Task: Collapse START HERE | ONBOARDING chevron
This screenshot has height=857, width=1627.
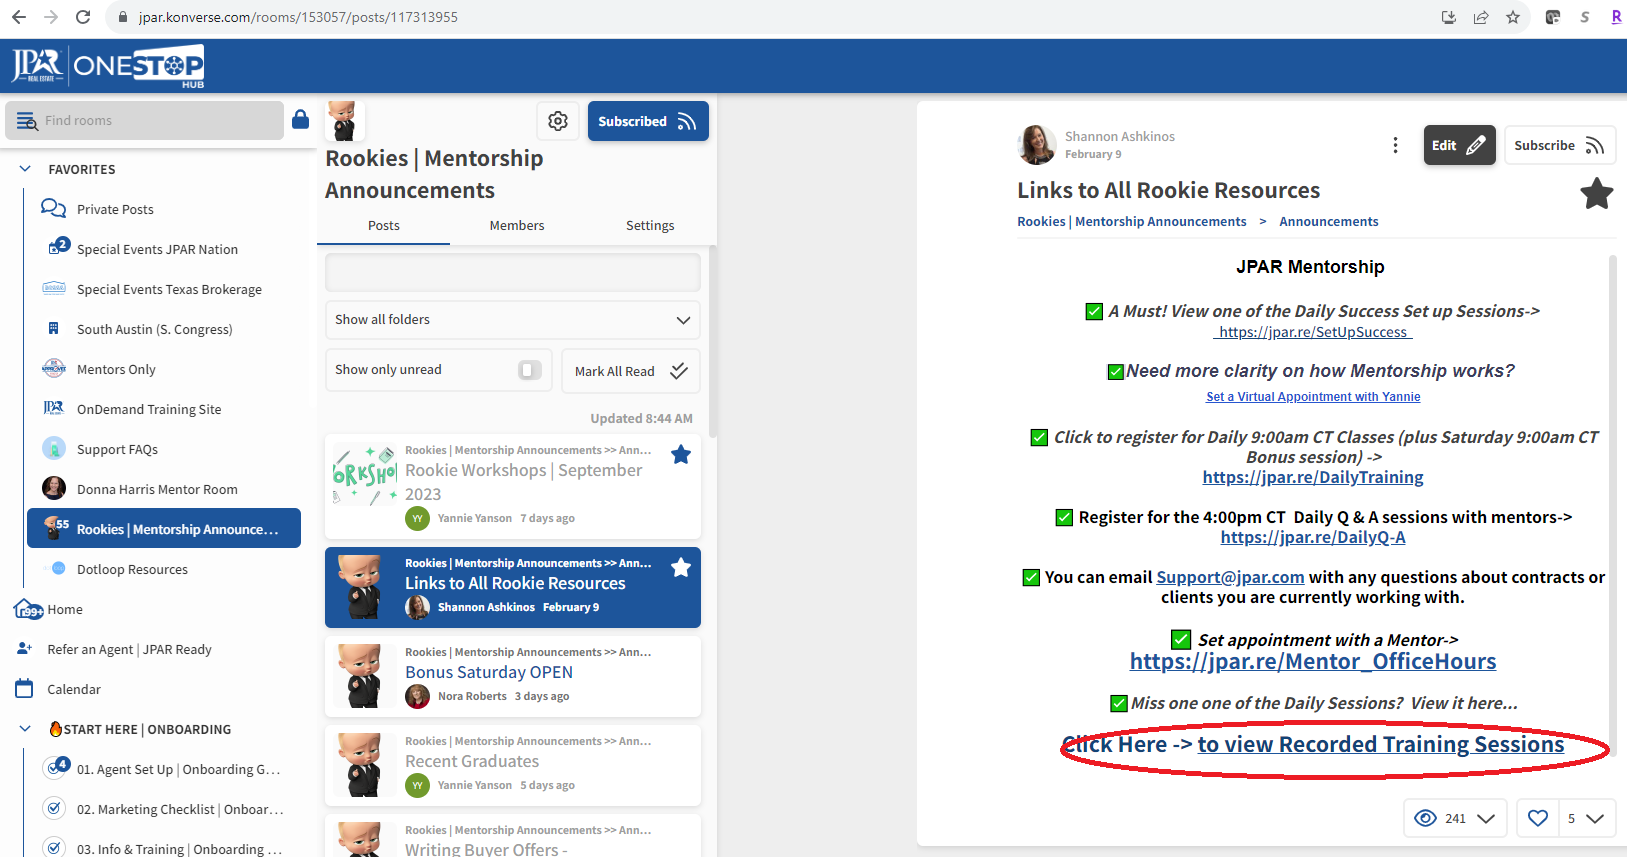Action: coord(25,729)
